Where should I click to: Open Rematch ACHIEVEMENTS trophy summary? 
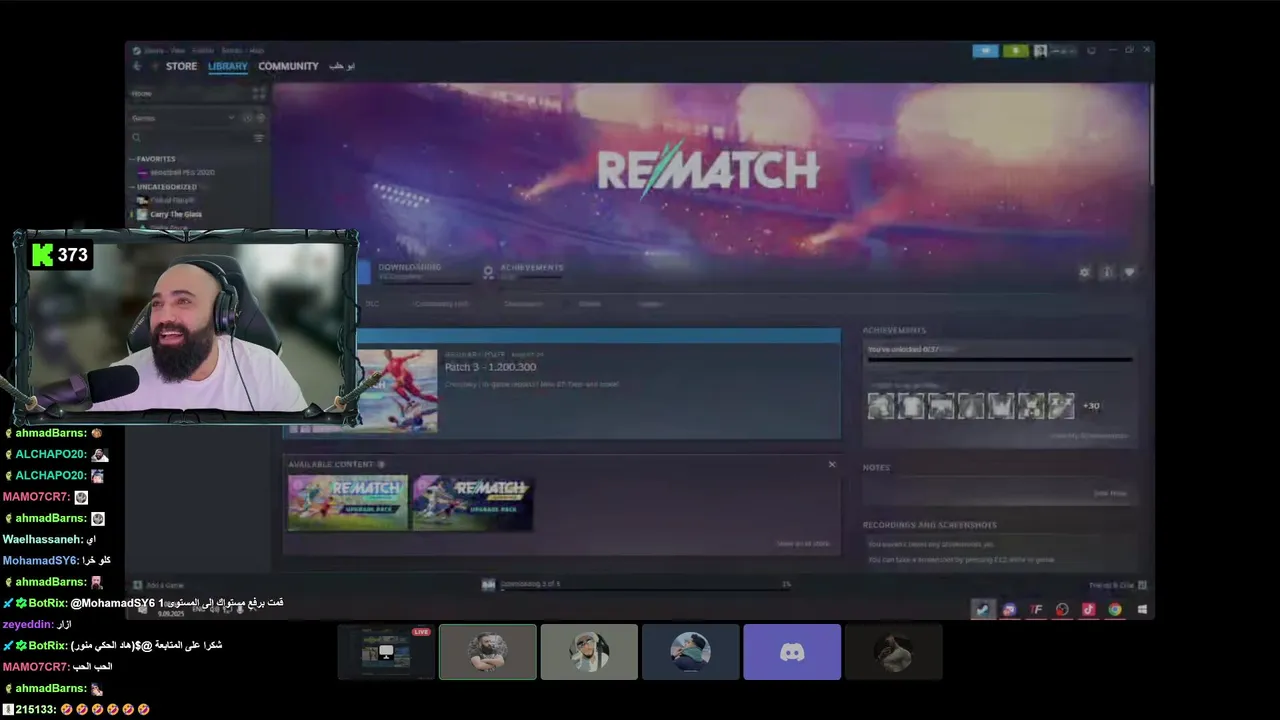[x=523, y=271]
